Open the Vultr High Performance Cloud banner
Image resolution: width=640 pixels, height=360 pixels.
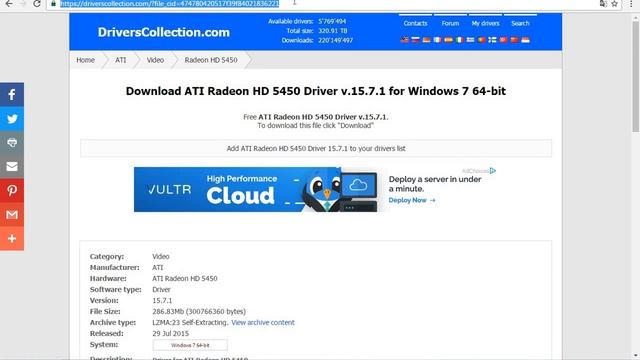coord(256,189)
